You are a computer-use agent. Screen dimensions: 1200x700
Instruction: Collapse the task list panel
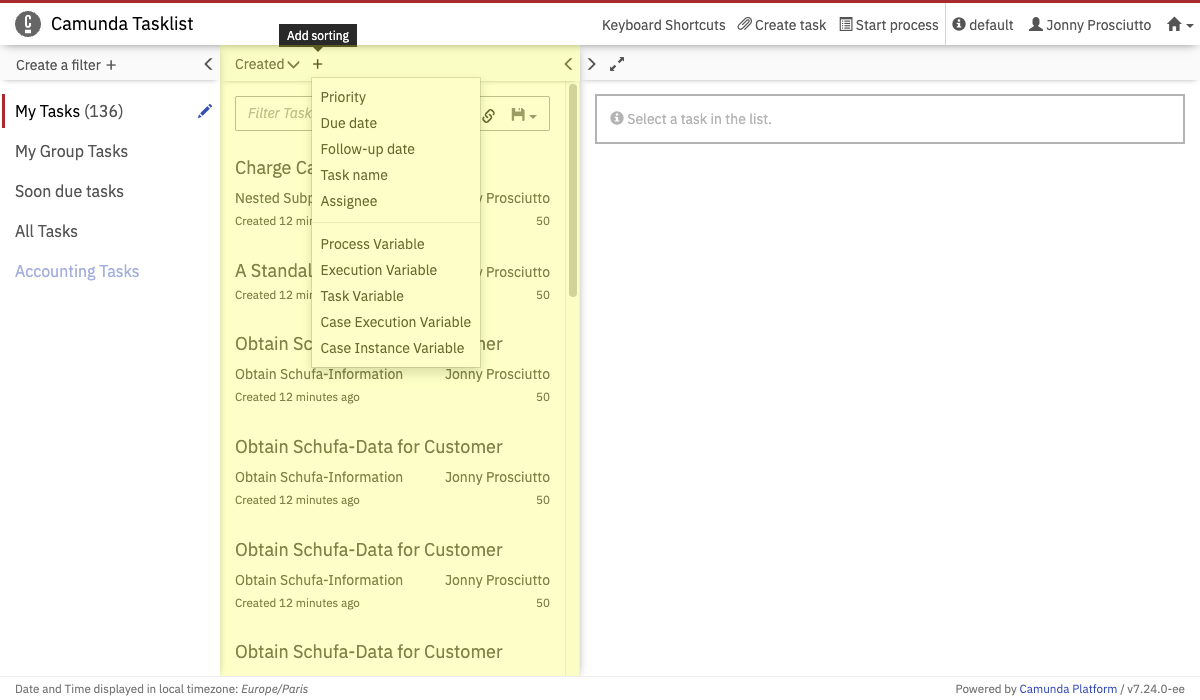click(568, 64)
